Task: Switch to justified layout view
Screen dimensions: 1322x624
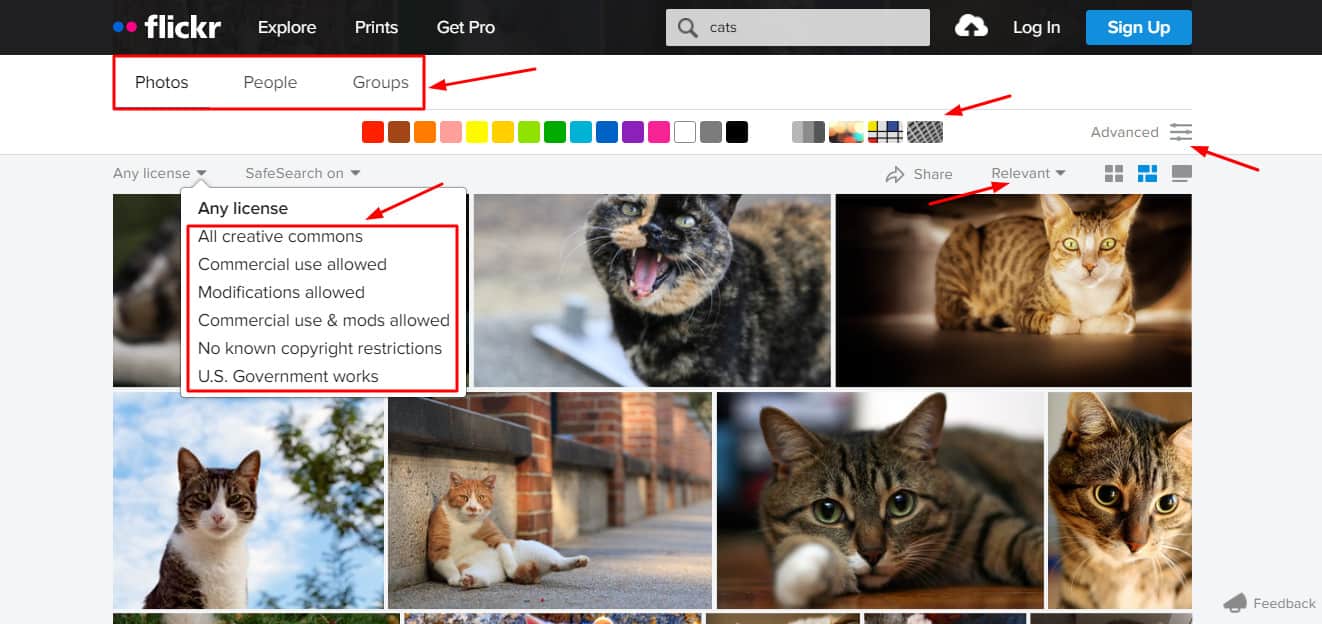Action: pos(1147,174)
